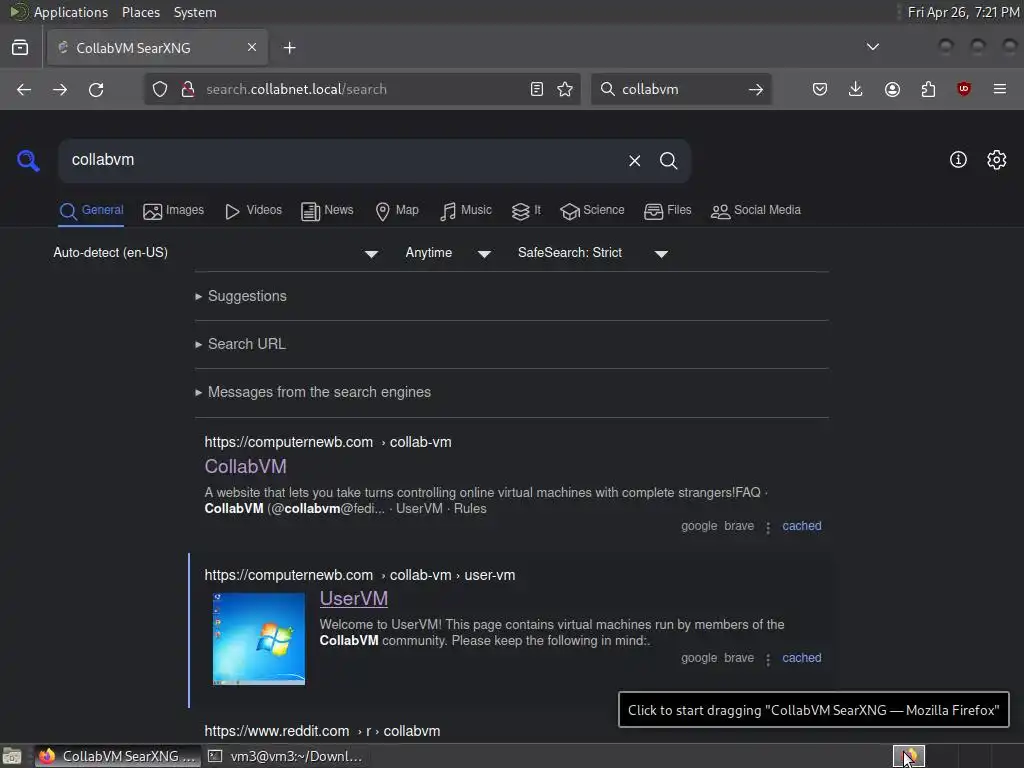This screenshot has width=1024, height=768.
Task: Open cached link for CollabVM result
Action: 802,526
